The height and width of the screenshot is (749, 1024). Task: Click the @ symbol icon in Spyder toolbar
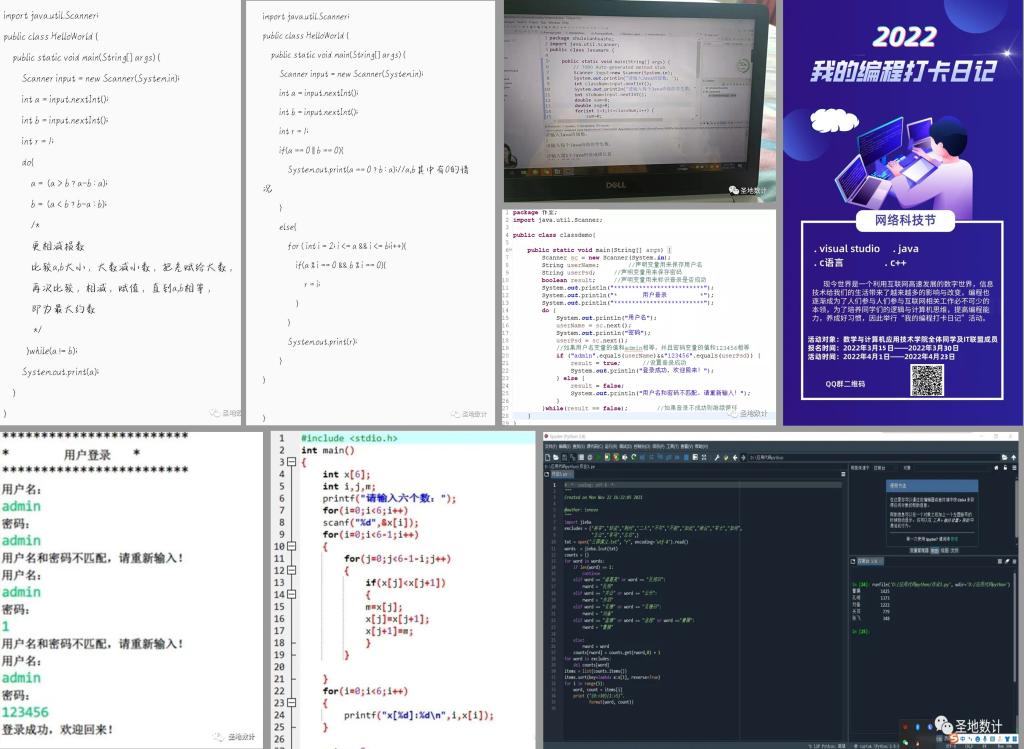coord(589,458)
